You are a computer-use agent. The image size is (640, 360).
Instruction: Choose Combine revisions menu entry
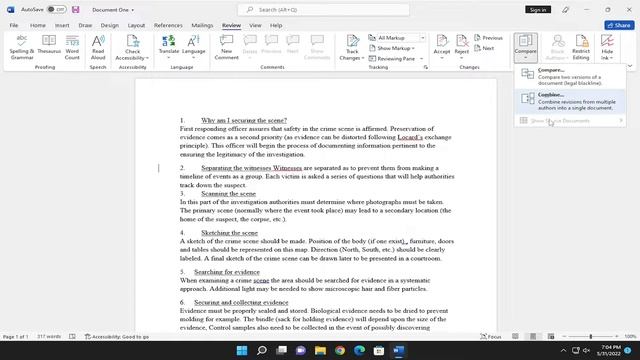(570, 101)
